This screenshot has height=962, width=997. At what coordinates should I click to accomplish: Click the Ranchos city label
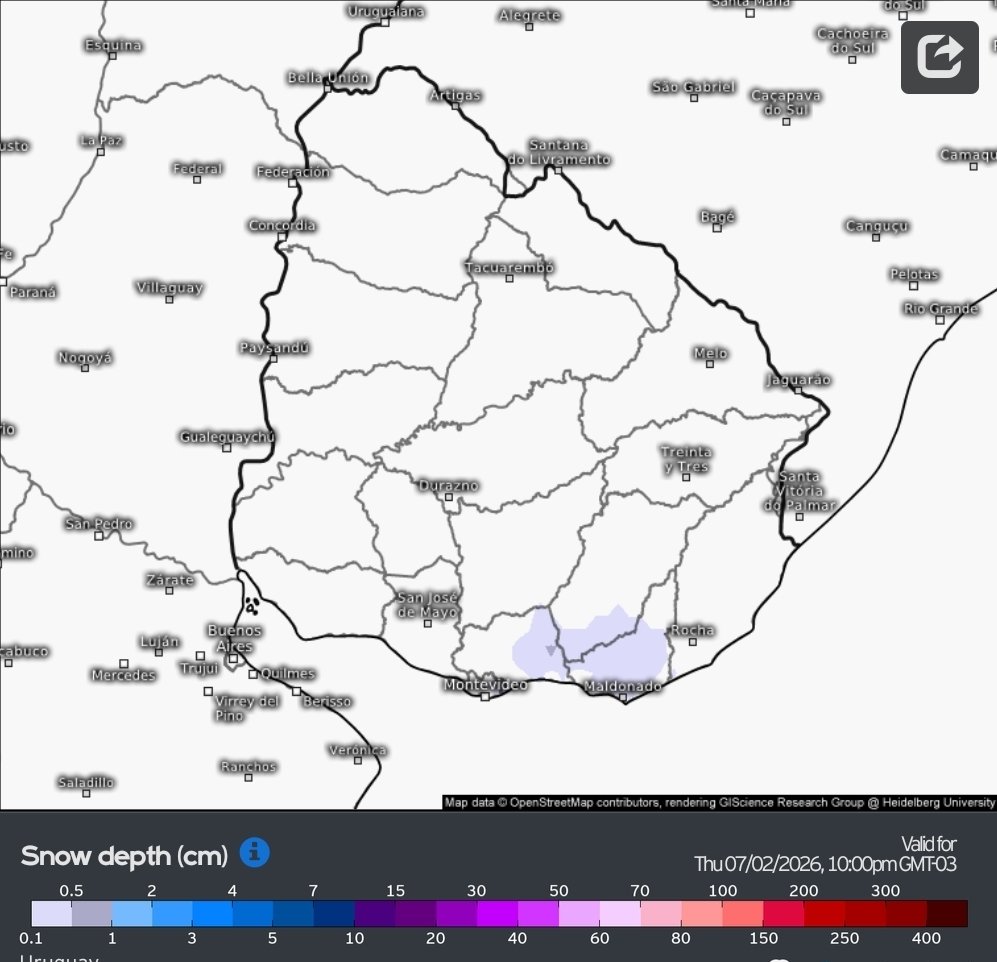pos(249,766)
